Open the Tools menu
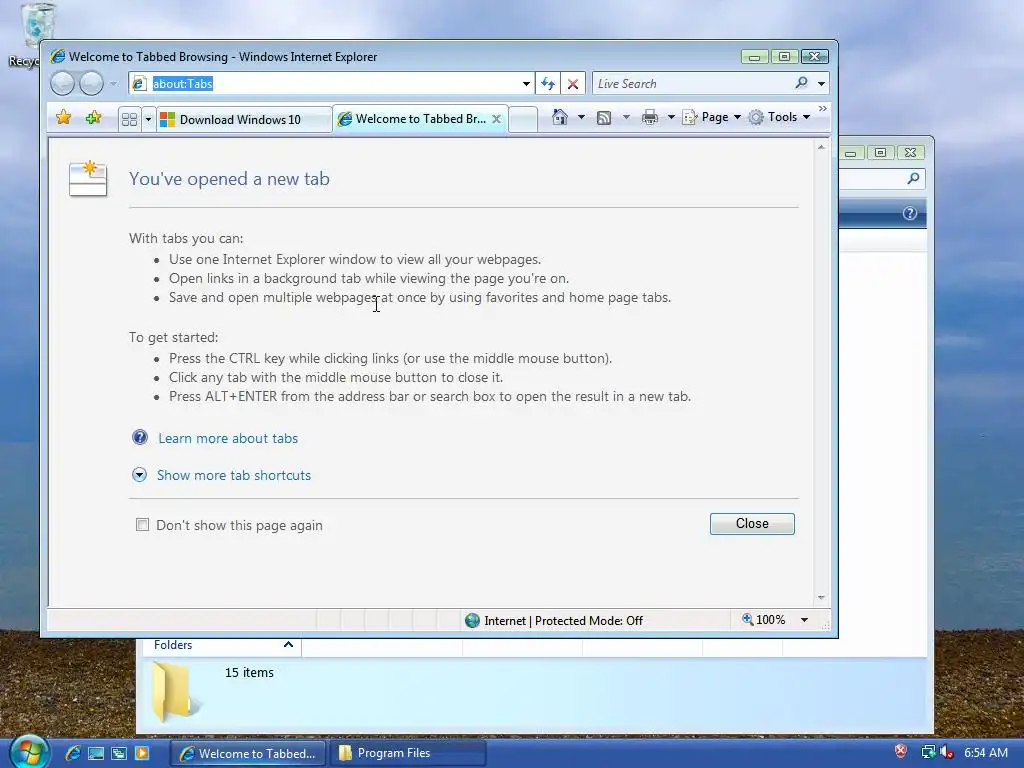 tap(780, 117)
